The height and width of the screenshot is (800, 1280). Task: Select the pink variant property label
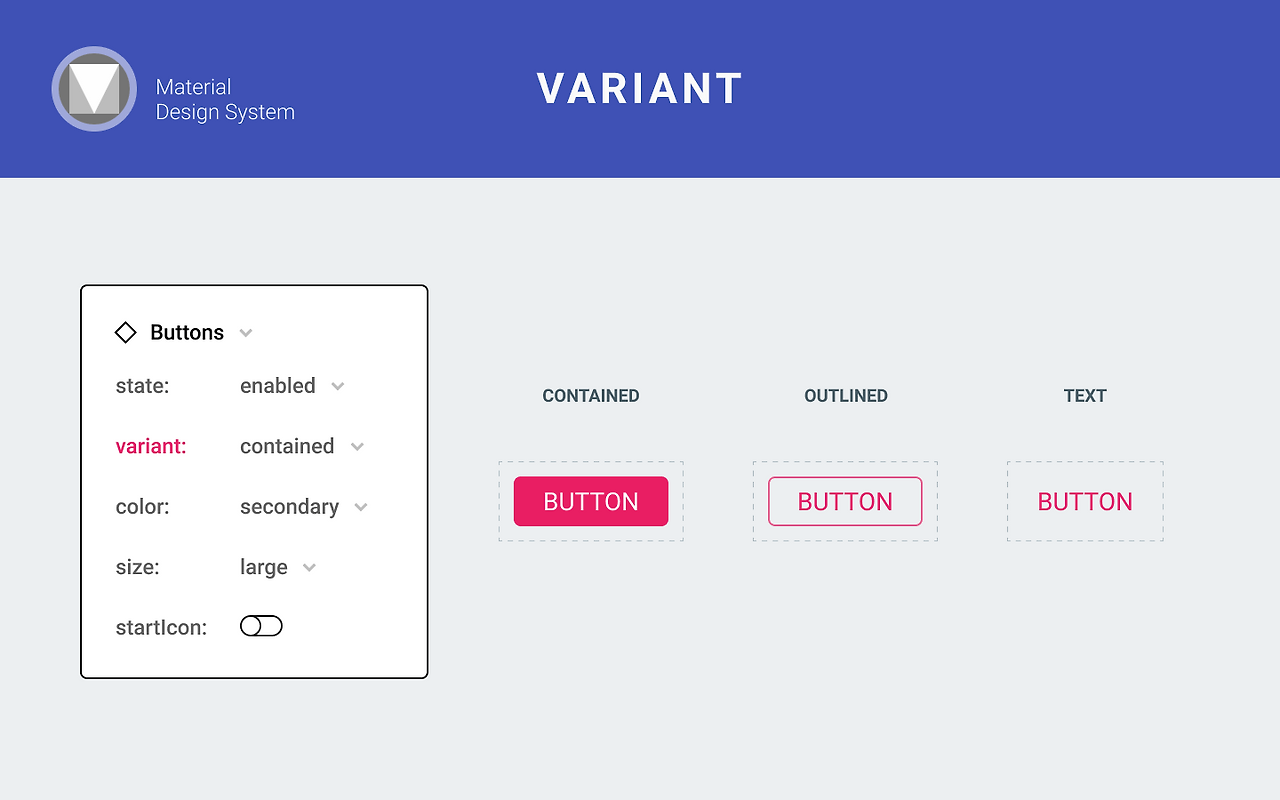(x=151, y=446)
